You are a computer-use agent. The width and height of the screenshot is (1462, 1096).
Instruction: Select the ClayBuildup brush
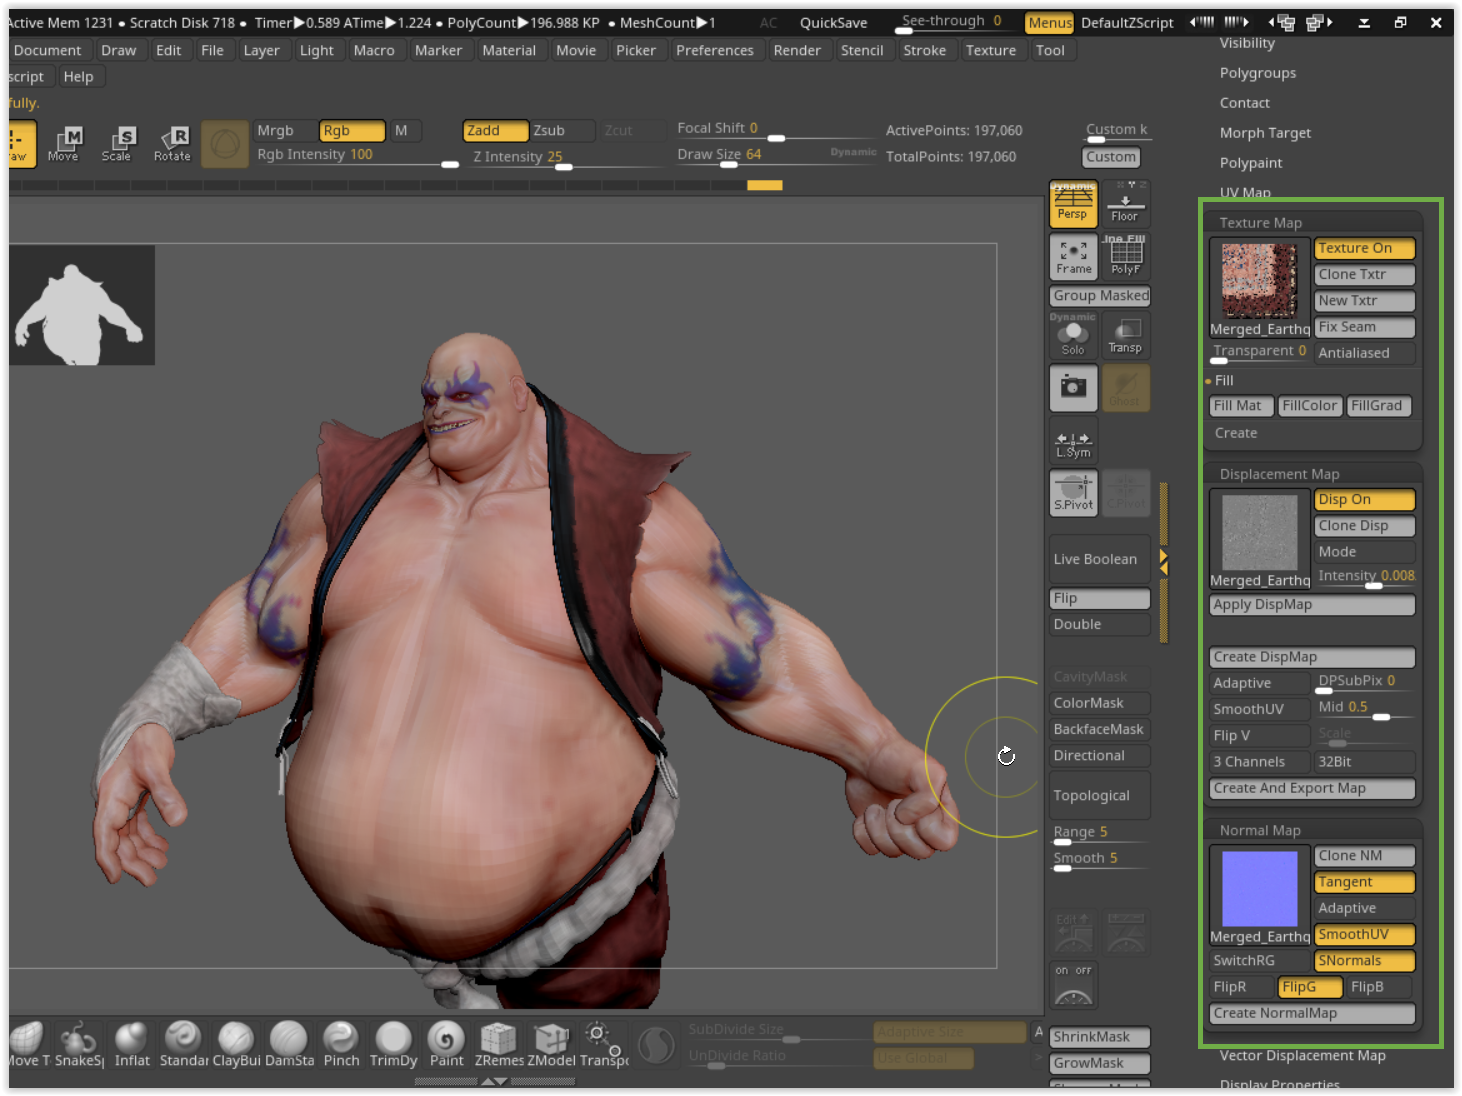pos(236,1044)
